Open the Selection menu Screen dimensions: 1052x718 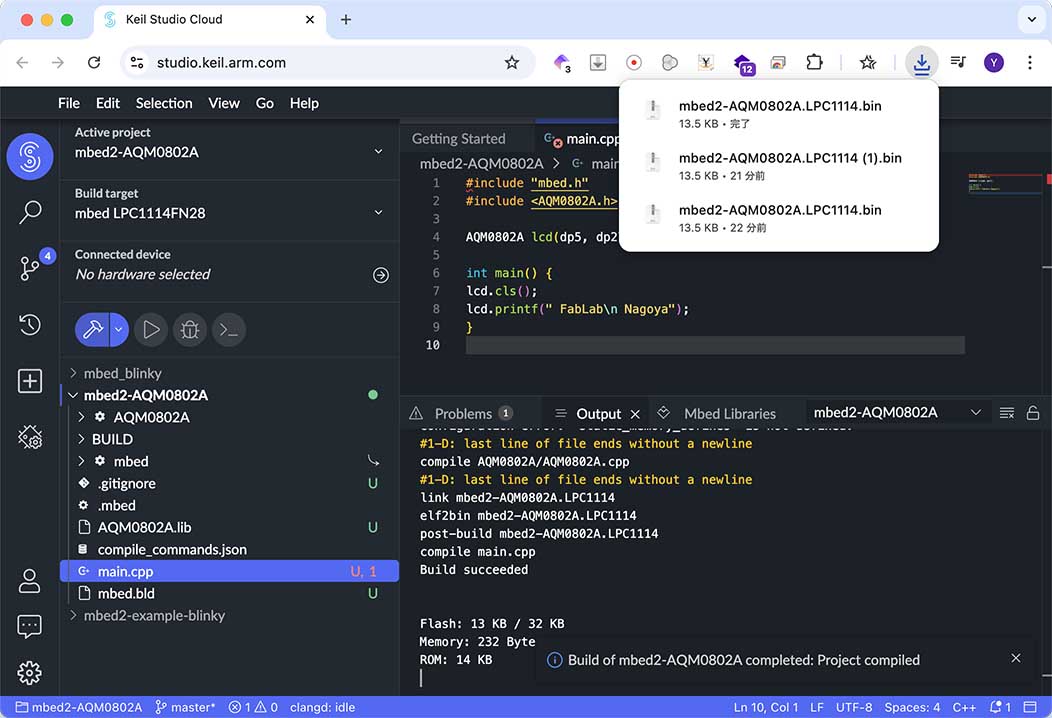pos(164,103)
